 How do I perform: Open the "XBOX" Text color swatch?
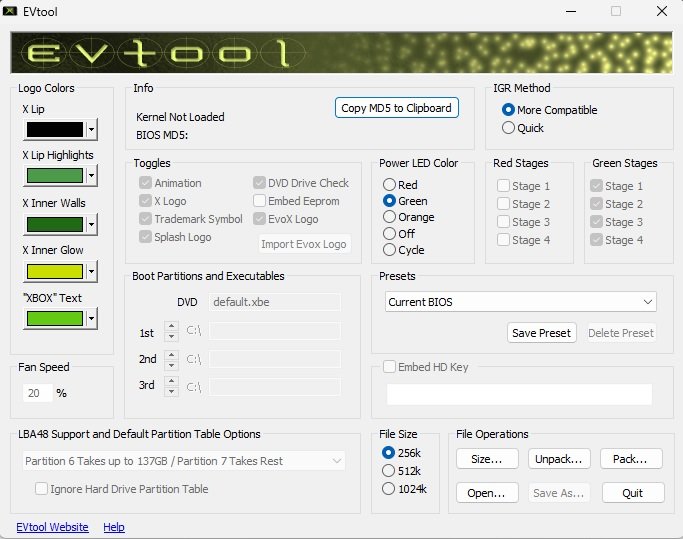(55, 319)
